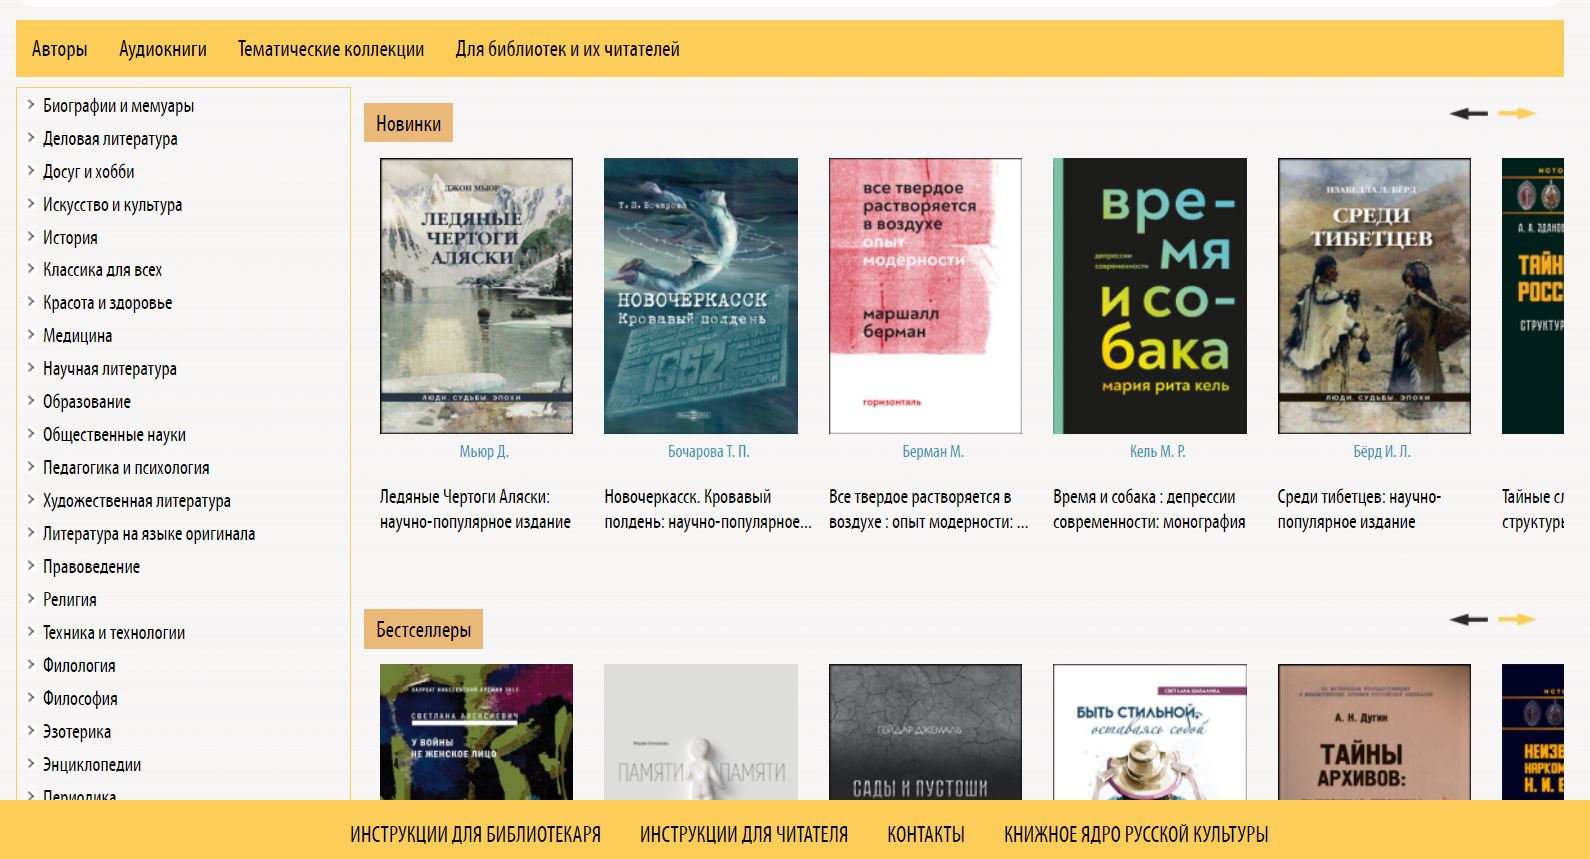The image size is (1590, 859).
Task: Open author link Кель М. Р.
Action: coord(1158,452)
